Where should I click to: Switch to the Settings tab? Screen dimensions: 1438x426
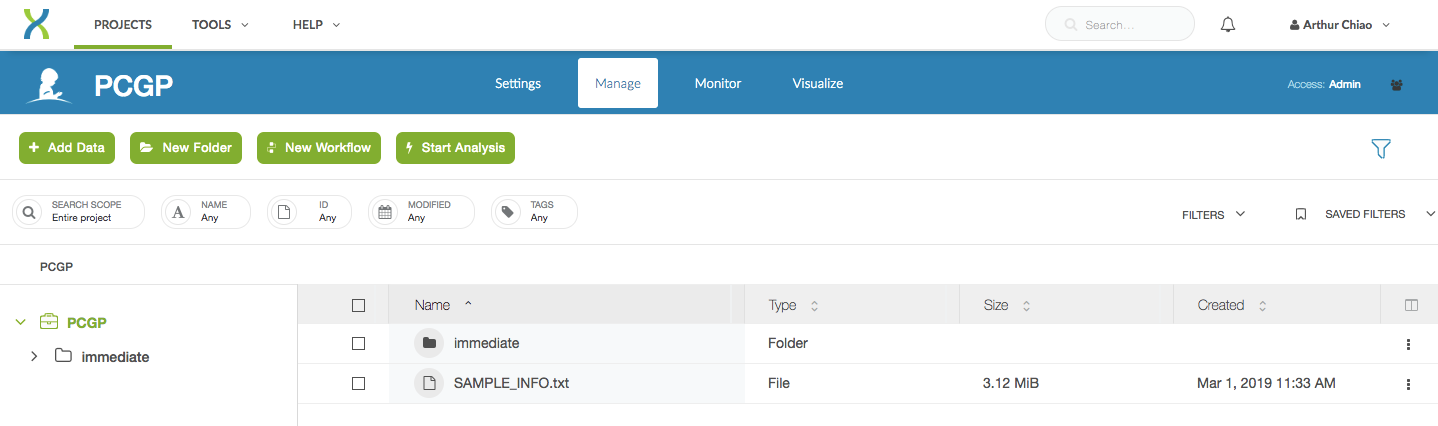(518, 83)
